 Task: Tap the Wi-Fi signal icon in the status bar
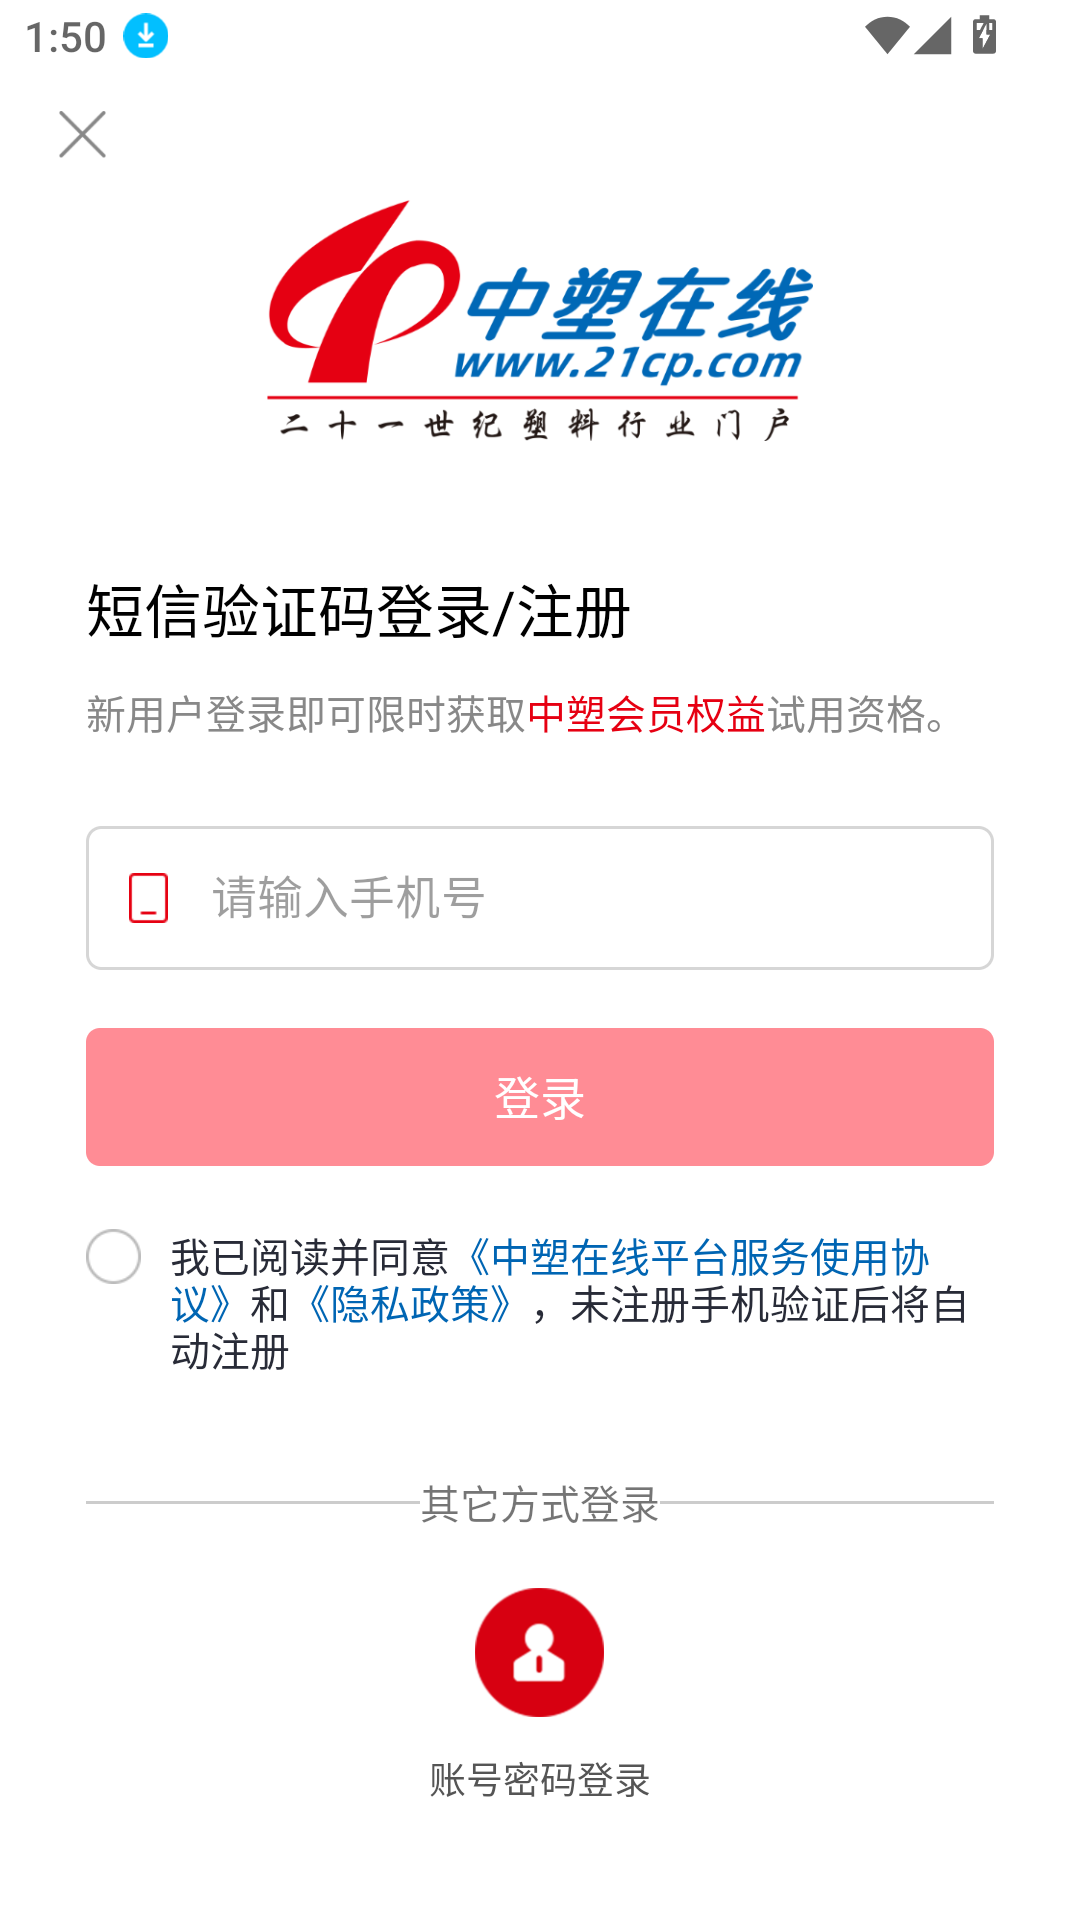(886, 36)
